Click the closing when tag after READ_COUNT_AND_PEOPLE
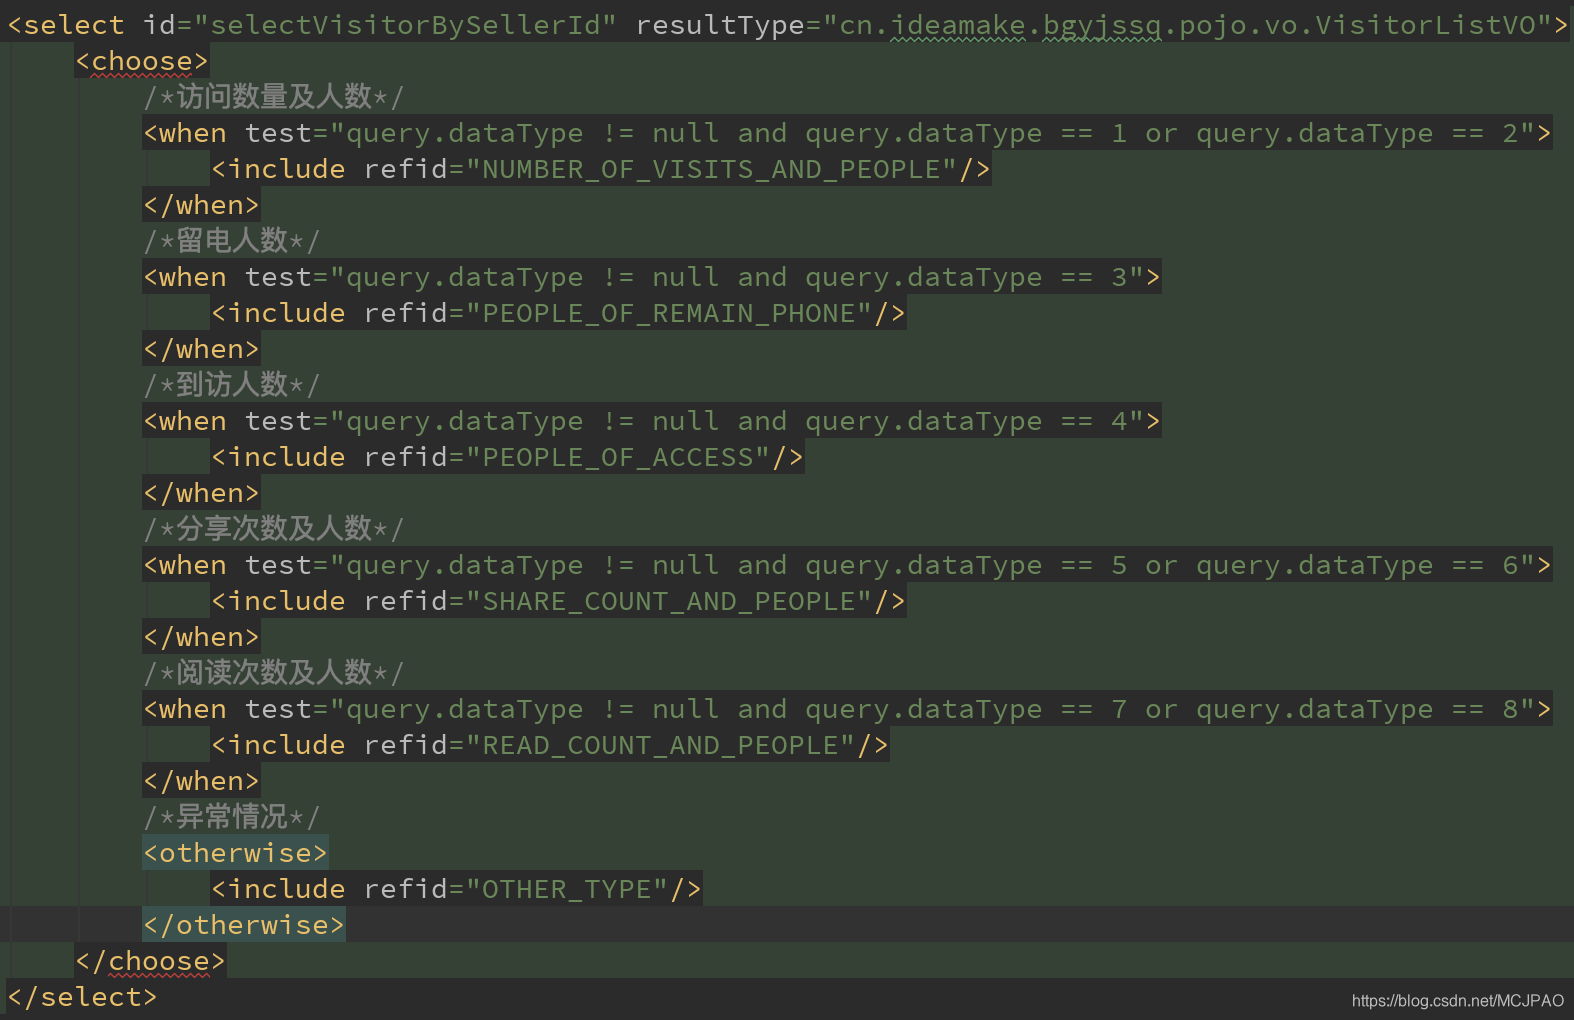 201,781
